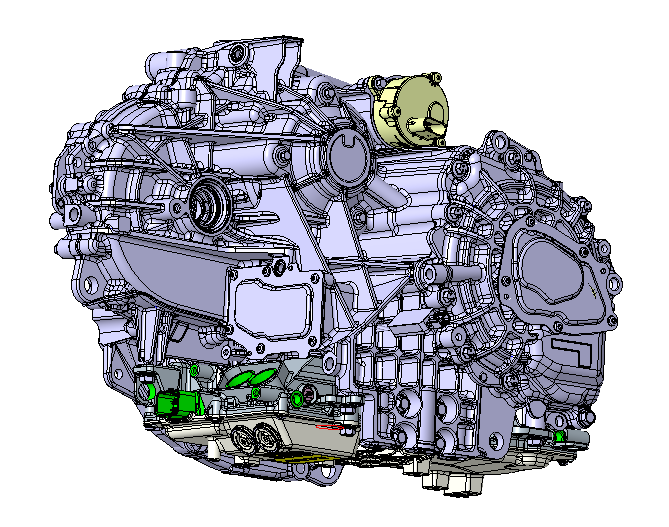Select the rectangular cover plate on front
Screen dimensions: 669x527
pos(273,309)
